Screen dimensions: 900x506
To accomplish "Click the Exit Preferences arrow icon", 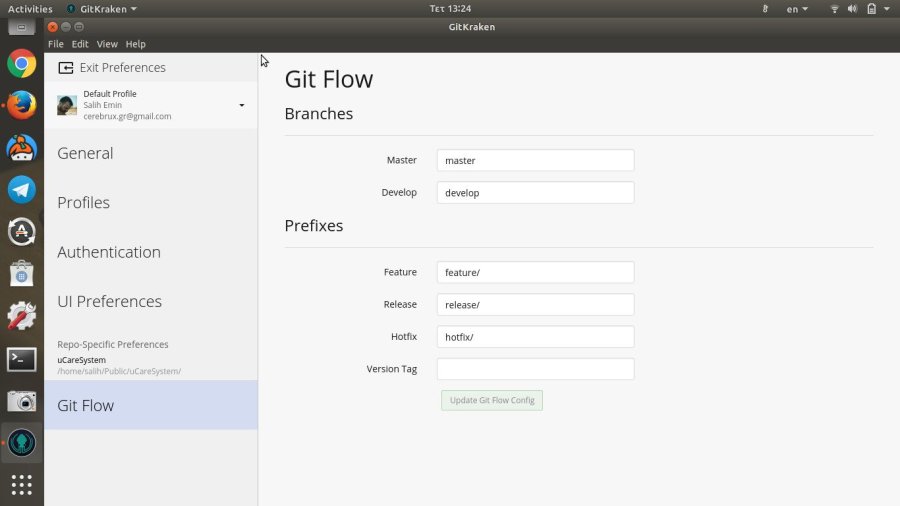I will (66, 68).
